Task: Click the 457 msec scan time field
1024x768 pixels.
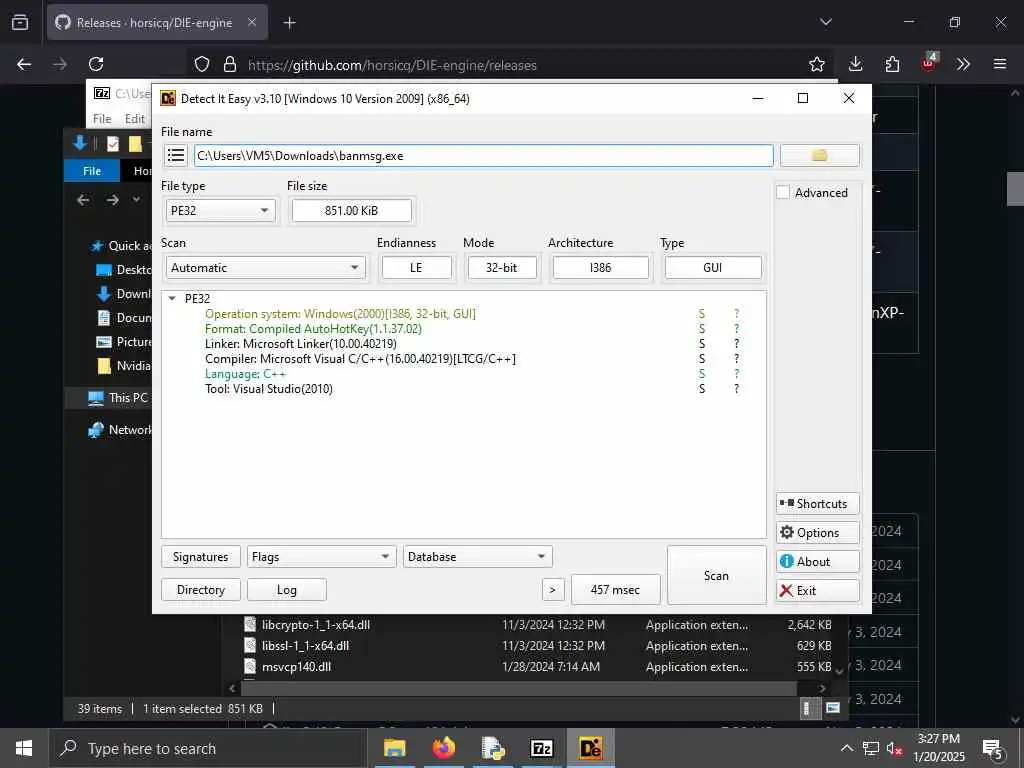Action: point(615,590)
